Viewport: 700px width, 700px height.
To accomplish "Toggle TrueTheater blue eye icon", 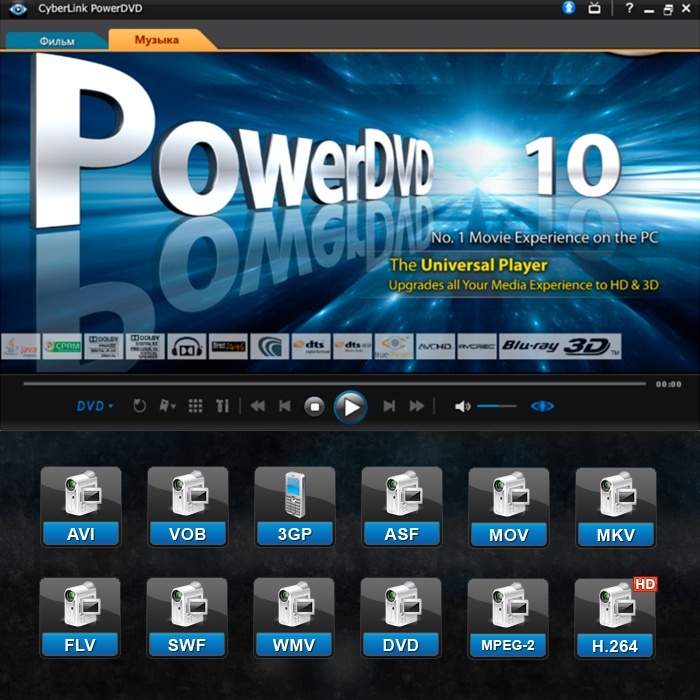I will coord(542,406).
